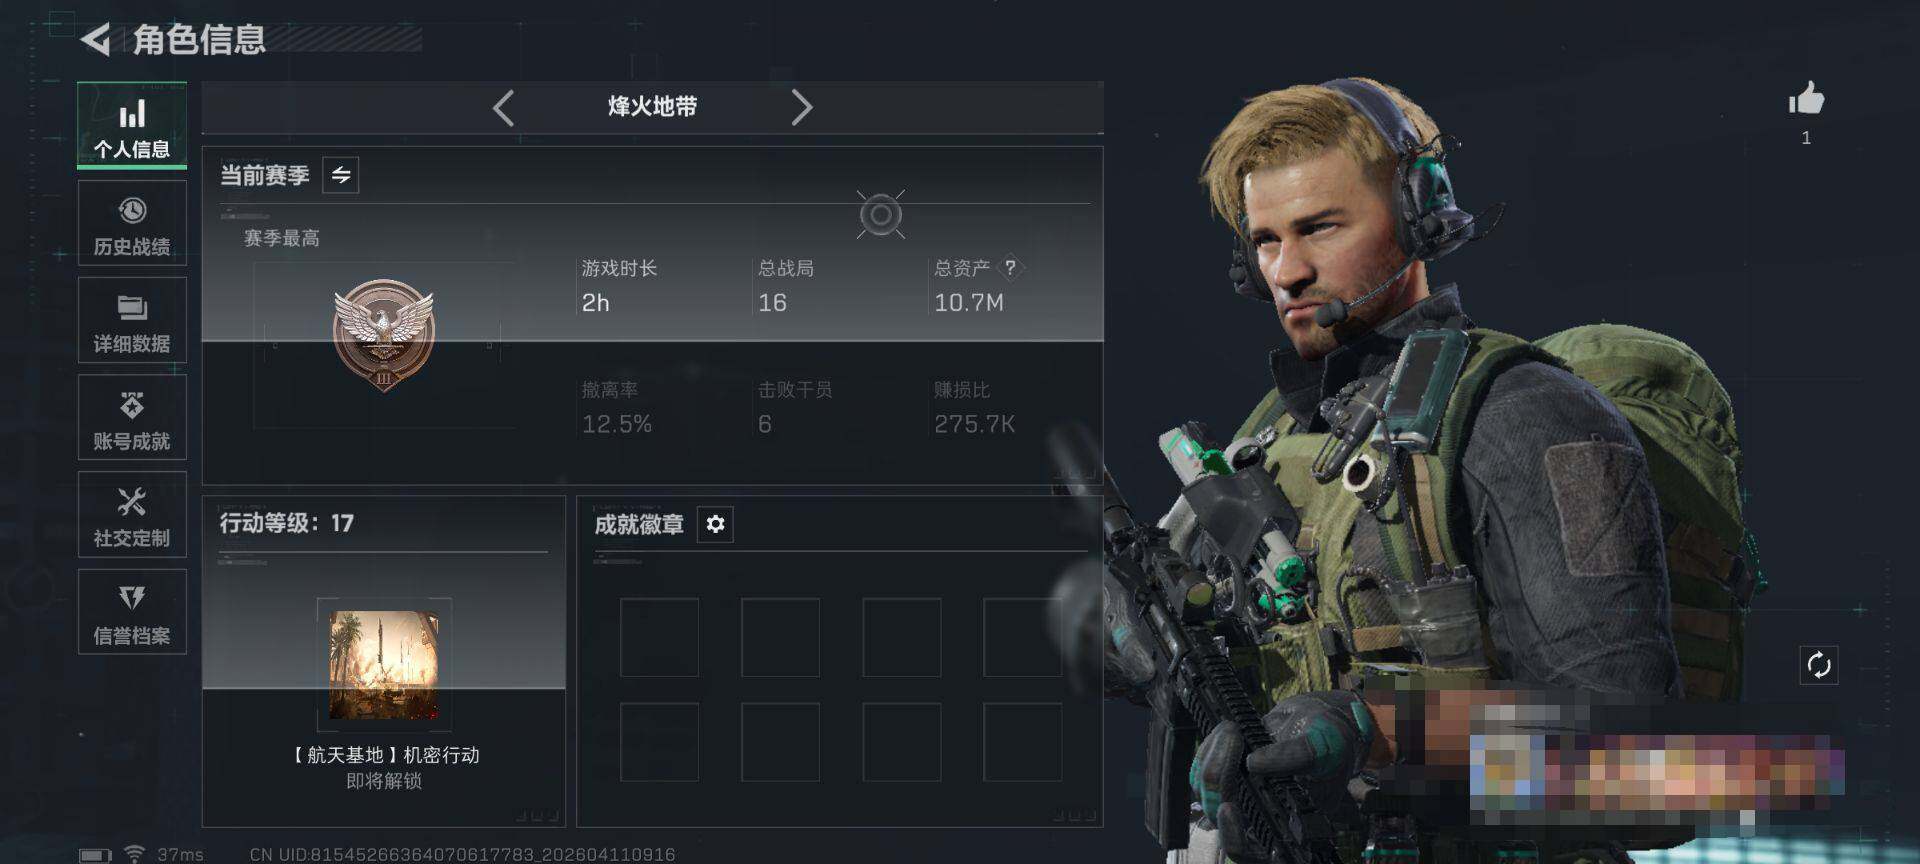Select the first empty achievement badge slot
Screen dimensions: 1920x864
[659, 638]
